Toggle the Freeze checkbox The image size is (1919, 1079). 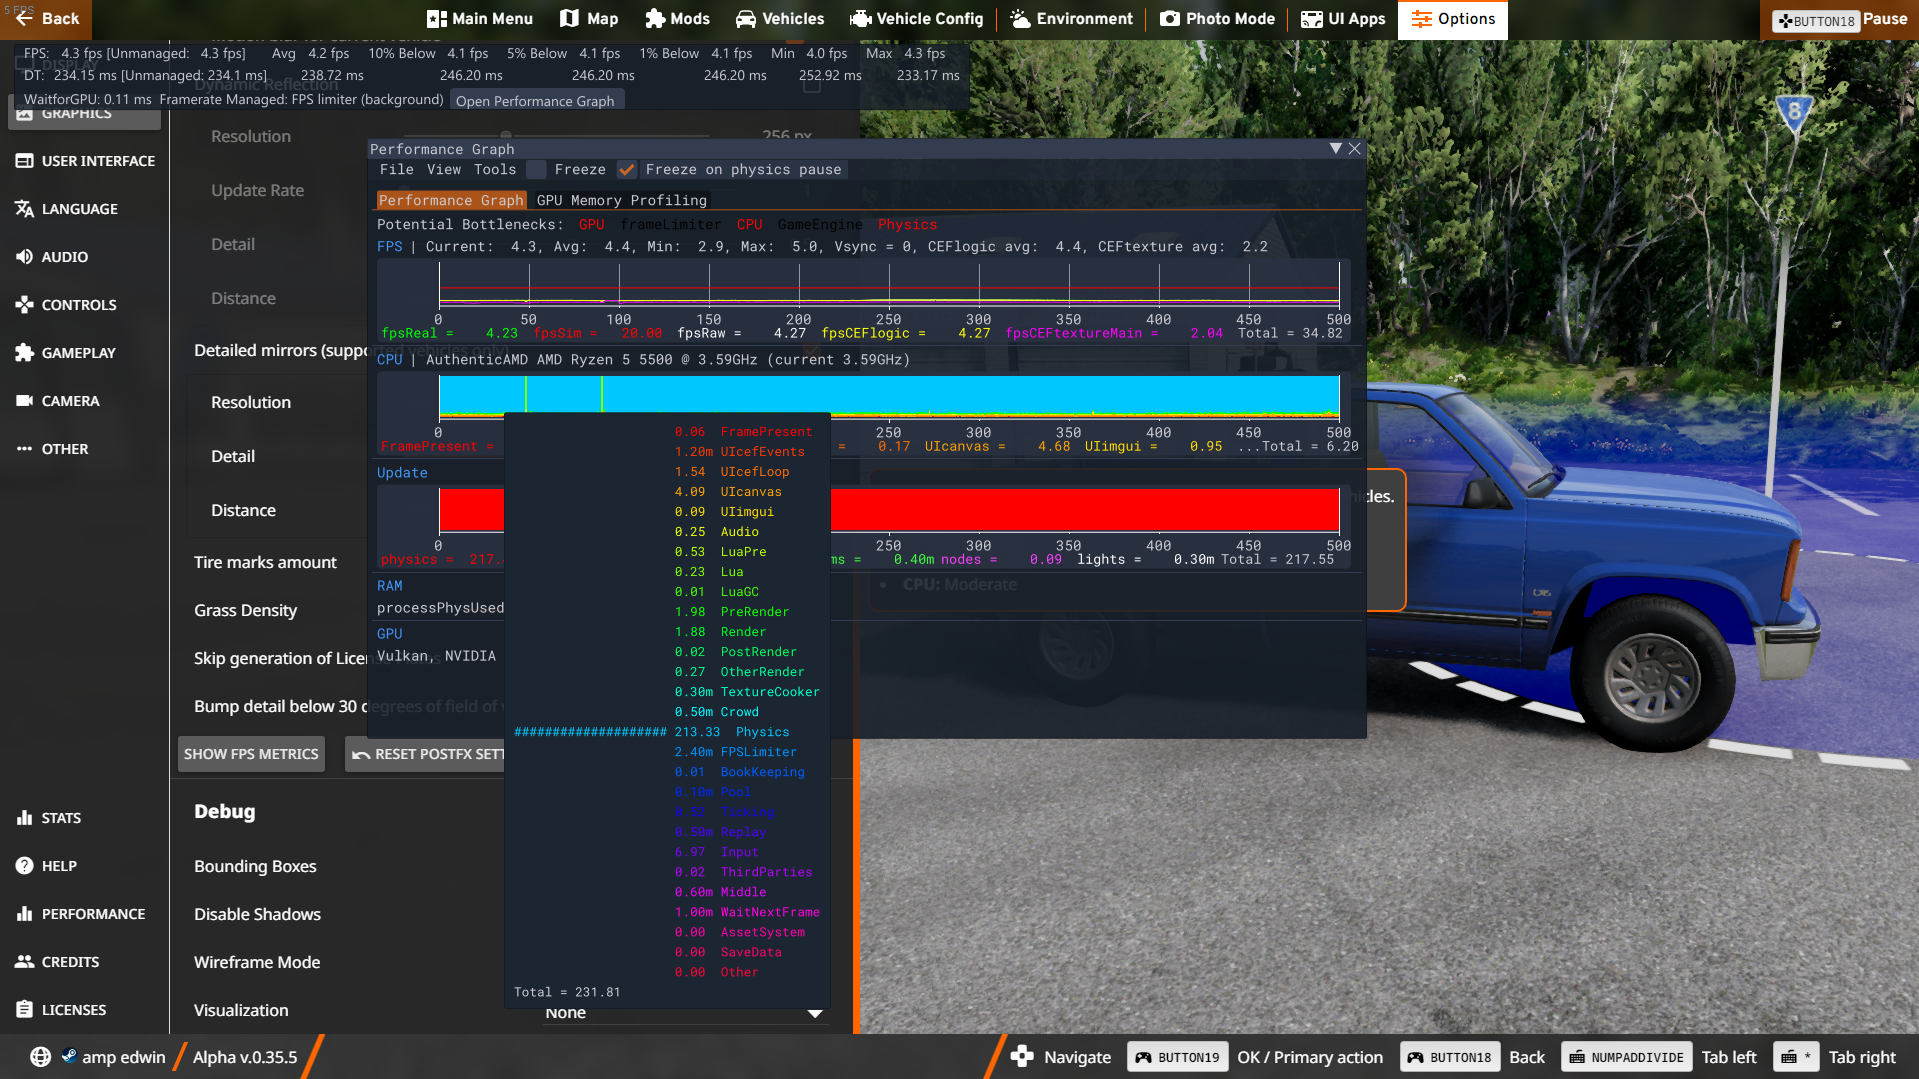[537, 170]
